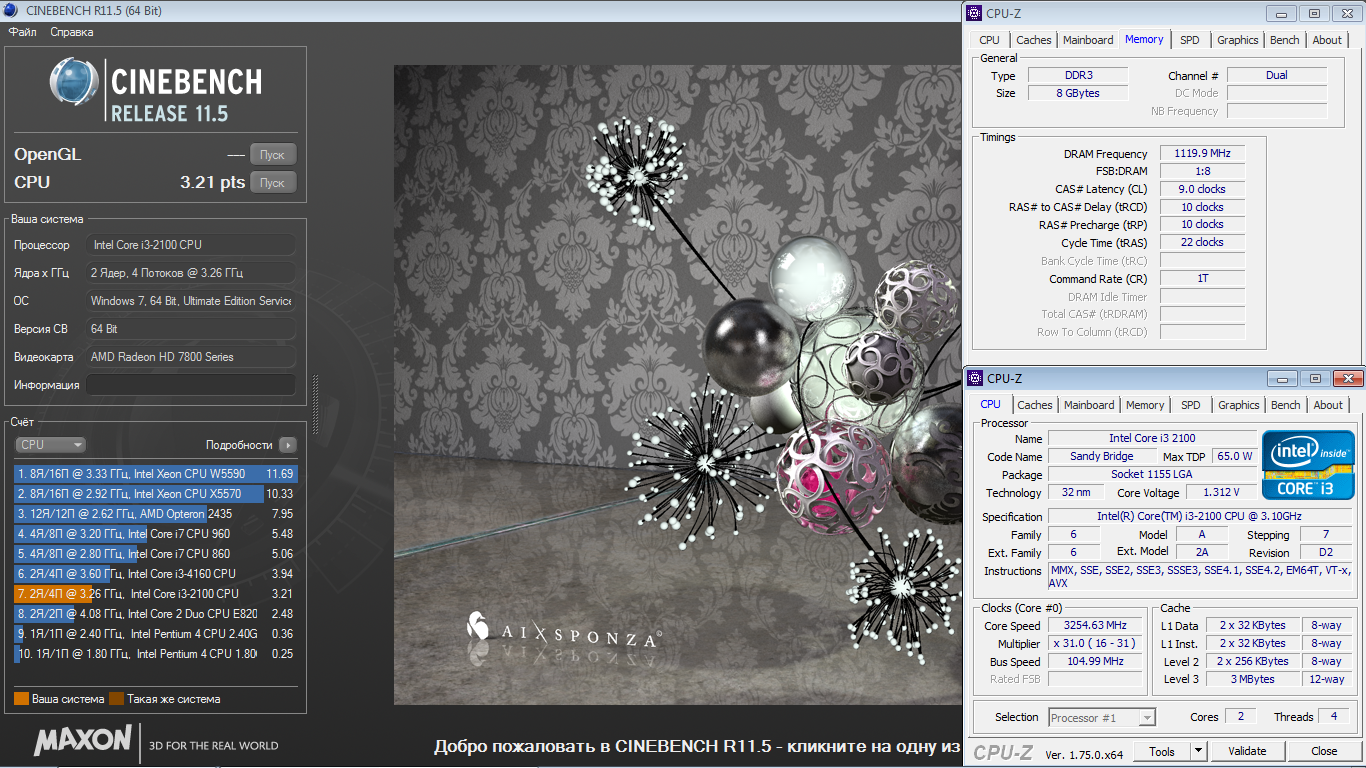Image resolution: width=1366 pixels, height=768 pixels.
Task: Open the About tab in lower CPU-Z
Action: [1328, 405]
